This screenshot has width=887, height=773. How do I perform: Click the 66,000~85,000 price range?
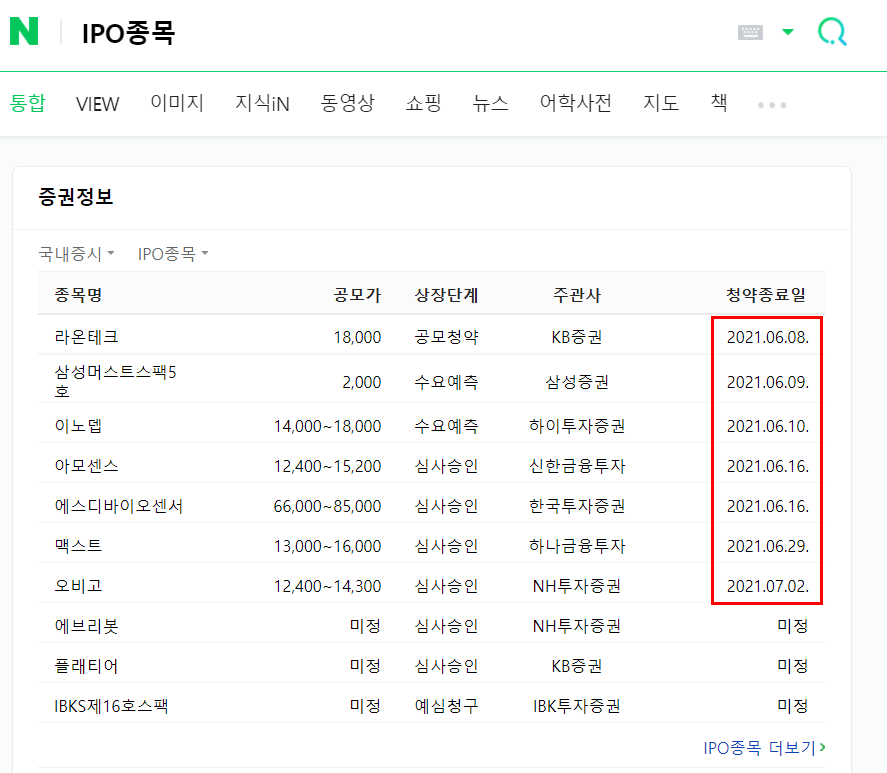[328, 506]
